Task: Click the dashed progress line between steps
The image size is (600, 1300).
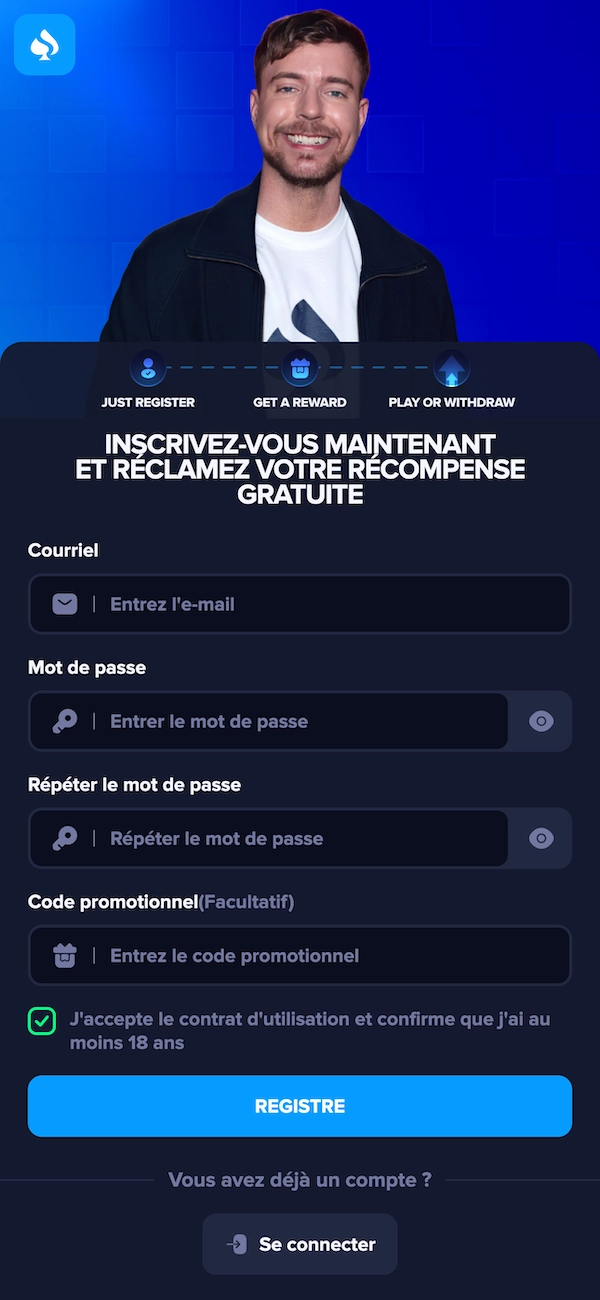Action: click(224, 369)
